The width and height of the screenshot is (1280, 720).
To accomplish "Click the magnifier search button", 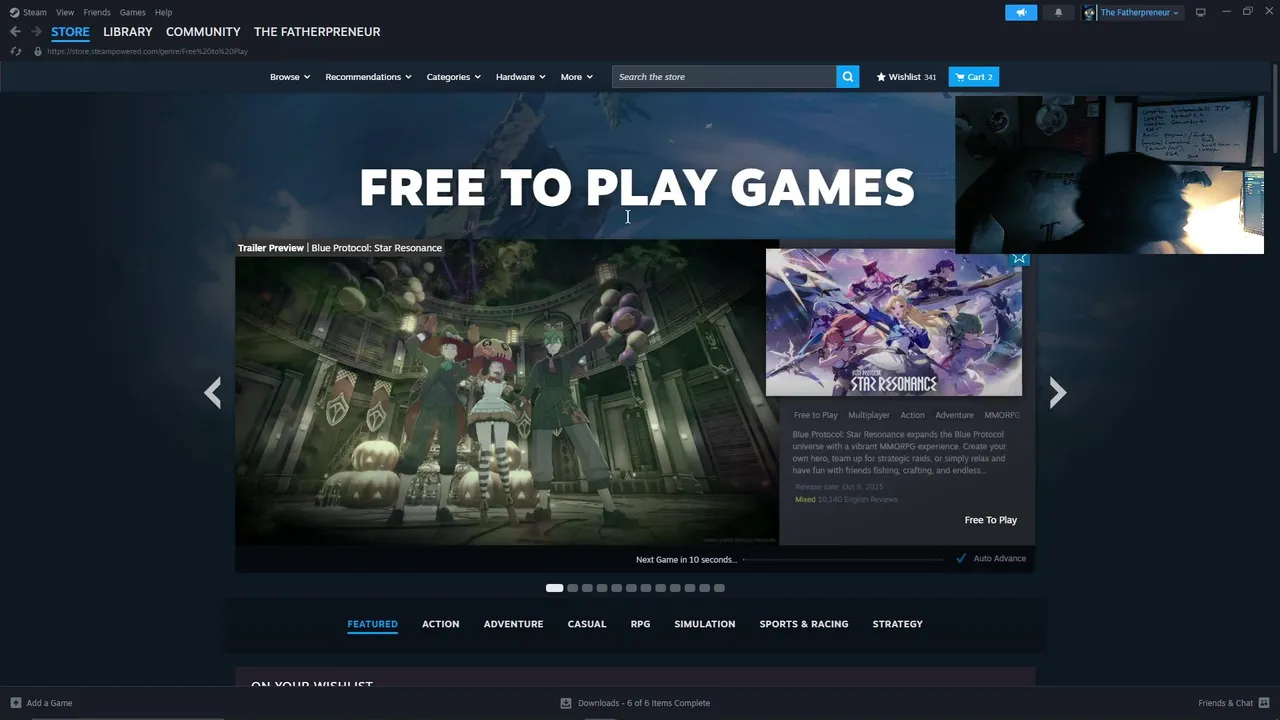I will coord(848,77).
